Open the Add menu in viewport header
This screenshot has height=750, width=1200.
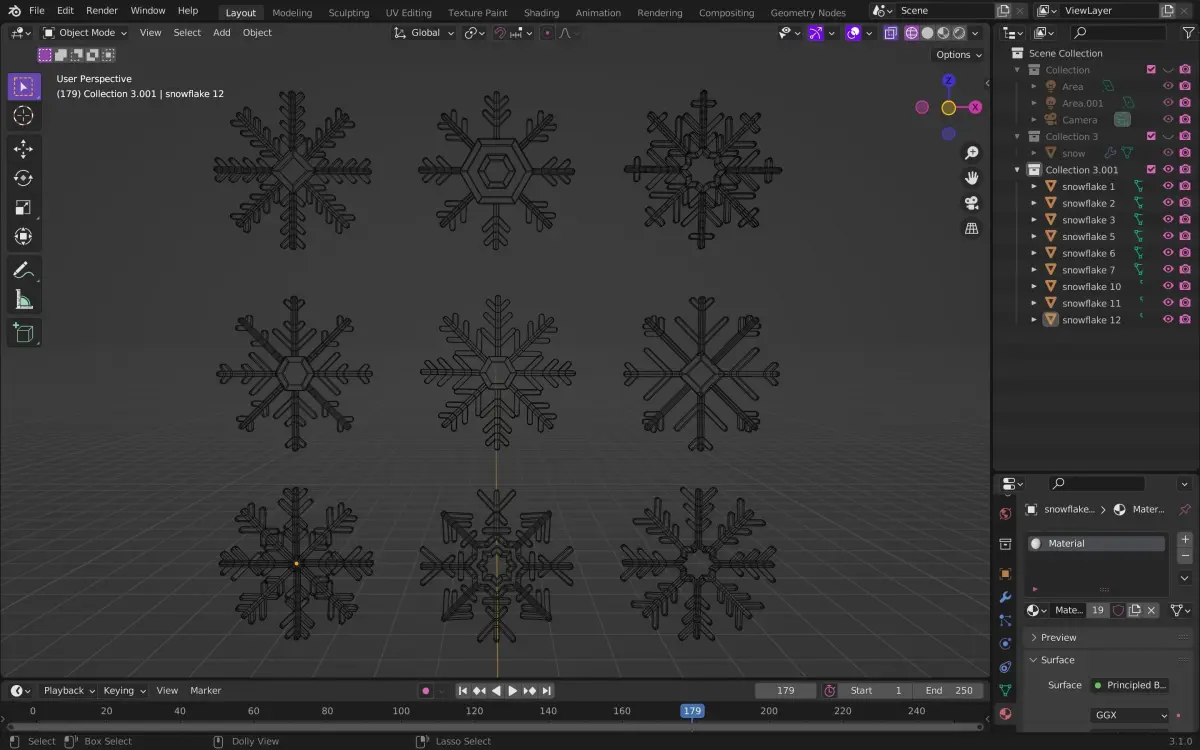click(222, 33)
